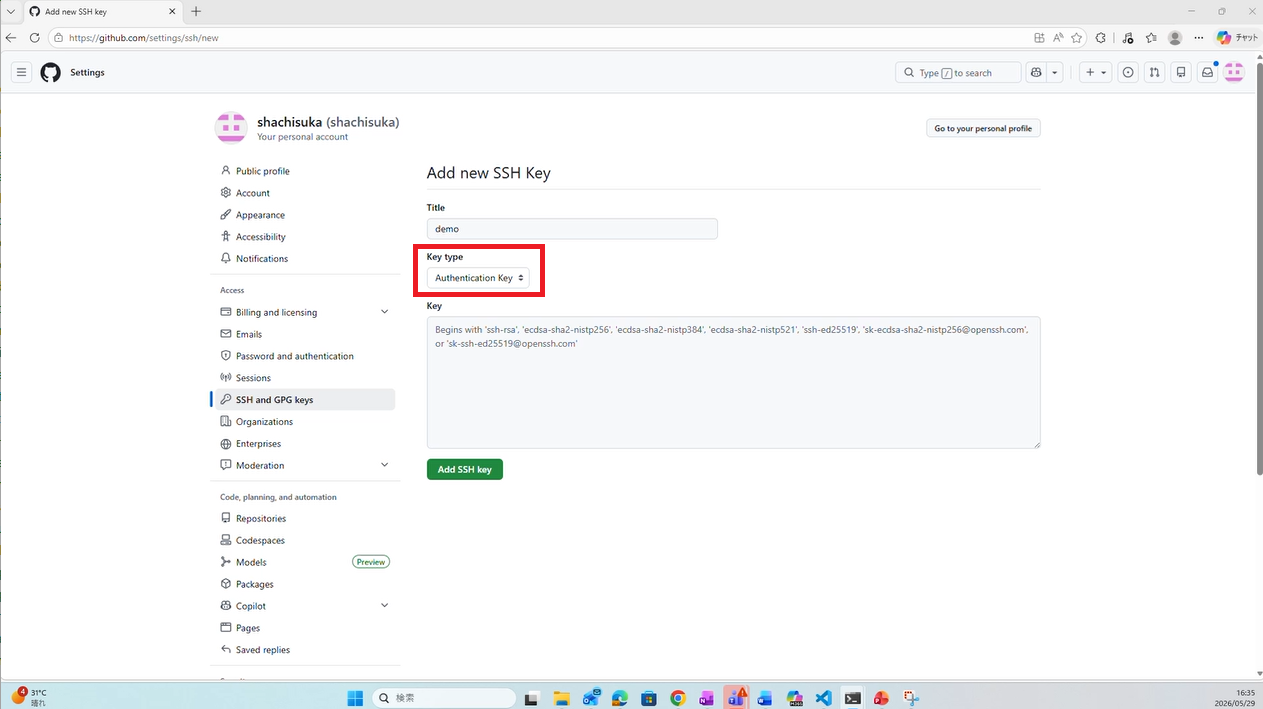Click the address bar URL

point(143,38)
